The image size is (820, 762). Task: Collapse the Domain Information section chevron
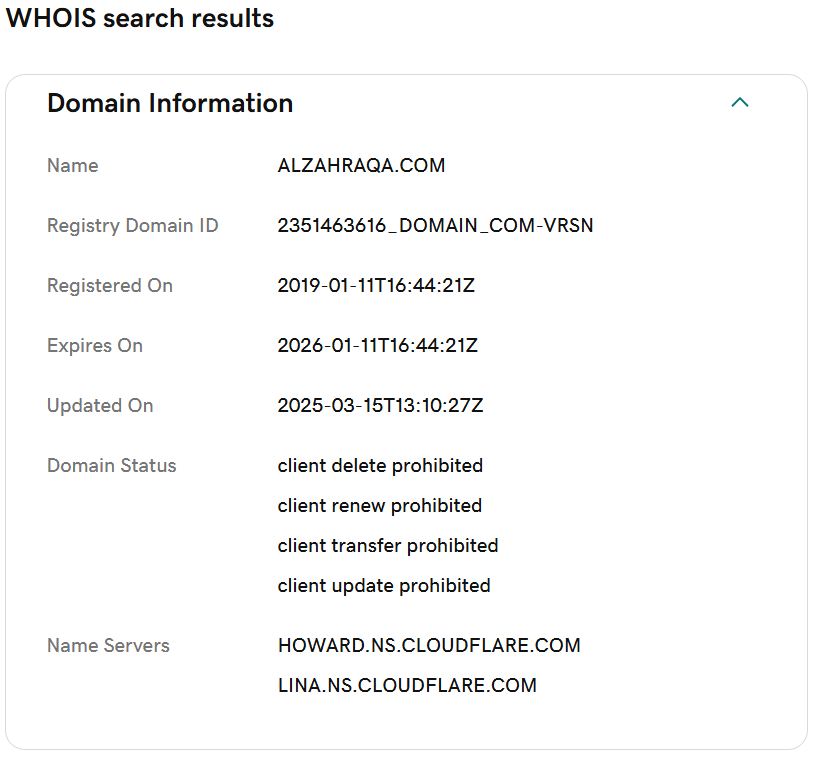tap(739, 103)
